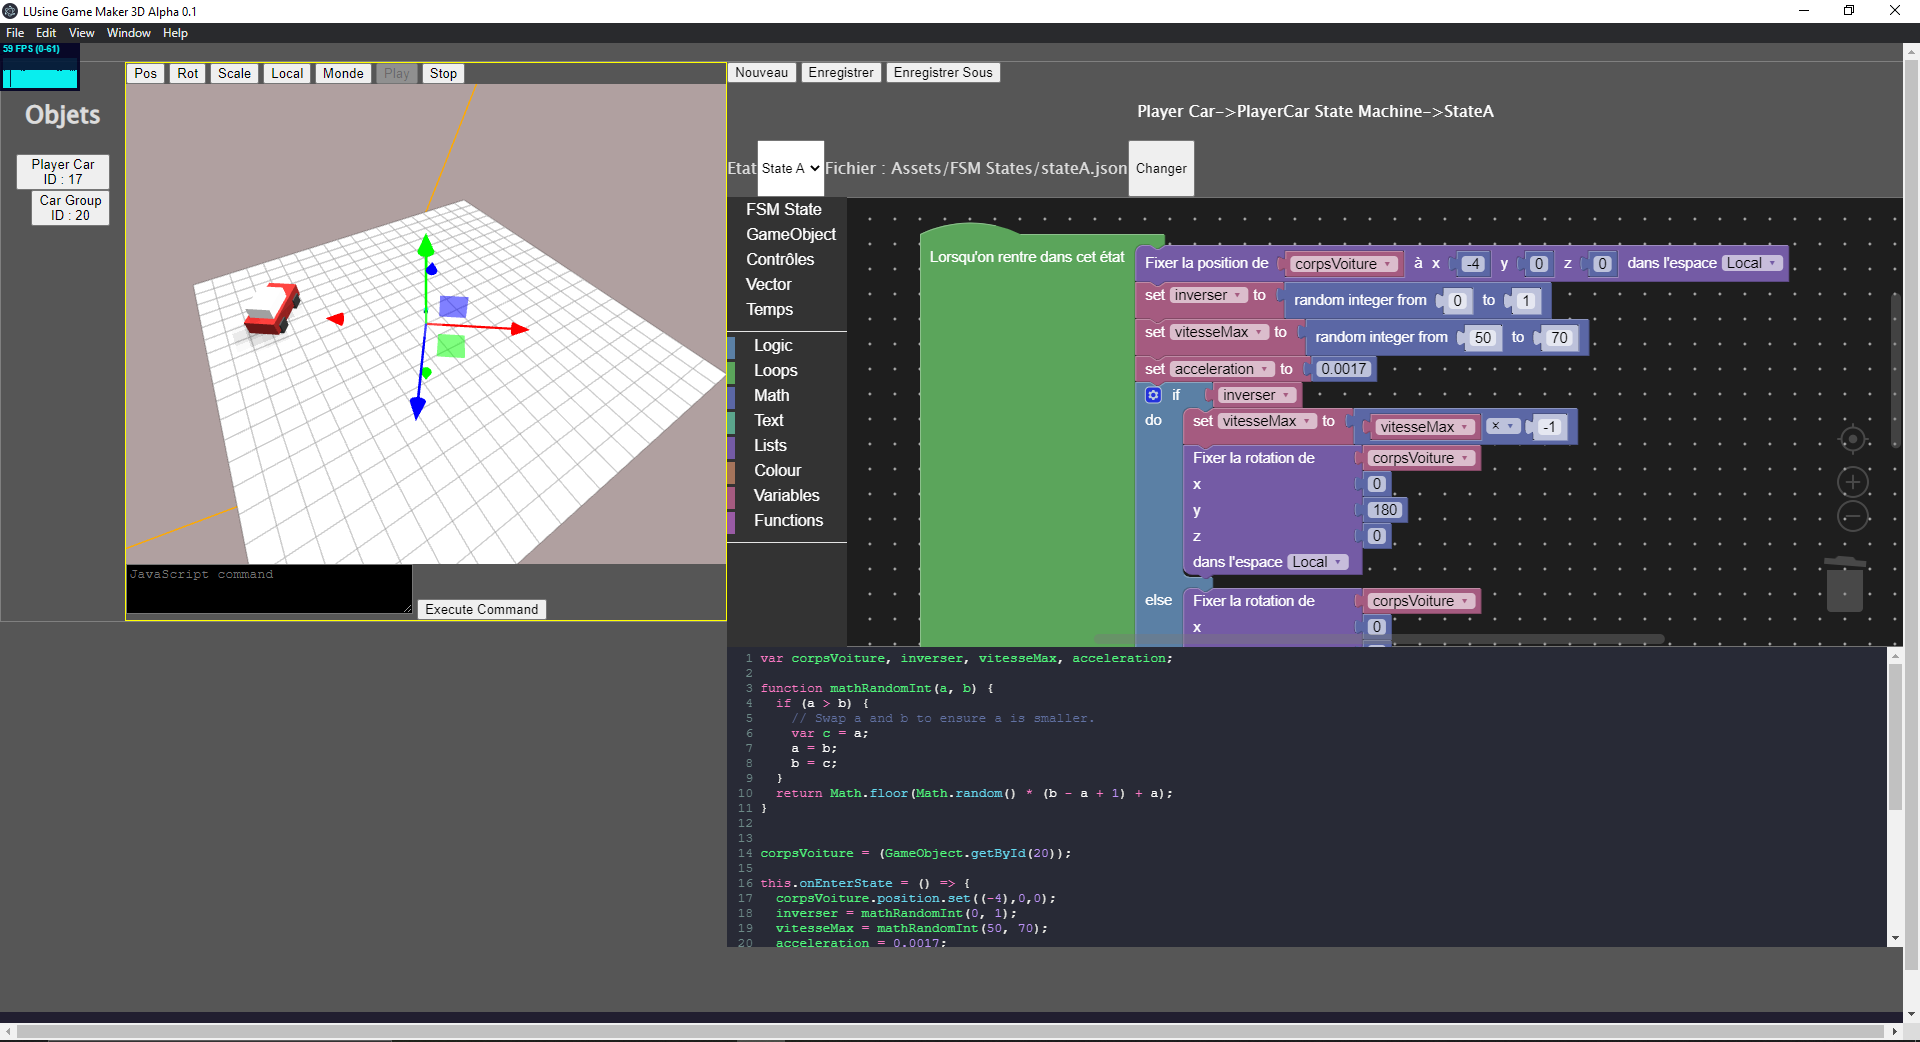Click the 0.0017 acceleration value field
The image size is (1920, 1042).
tap(1344, 369)
